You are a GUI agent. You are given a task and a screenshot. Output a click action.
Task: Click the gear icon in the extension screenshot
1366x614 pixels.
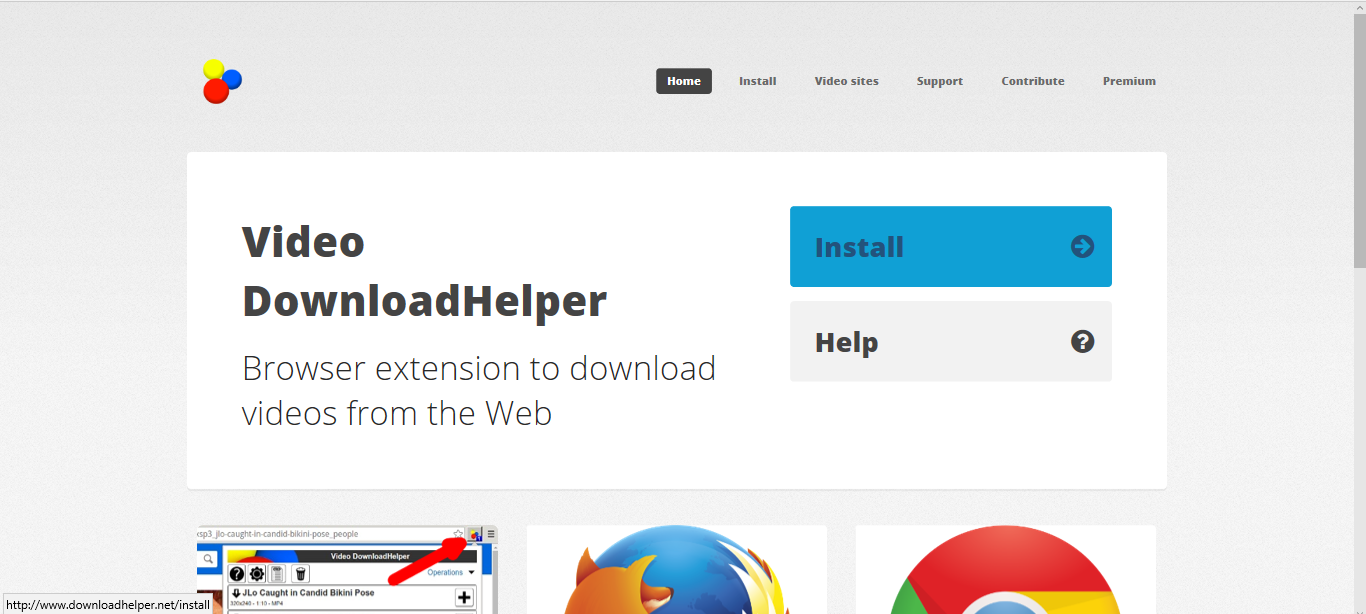pyautogui.click(x=257, y=573)
